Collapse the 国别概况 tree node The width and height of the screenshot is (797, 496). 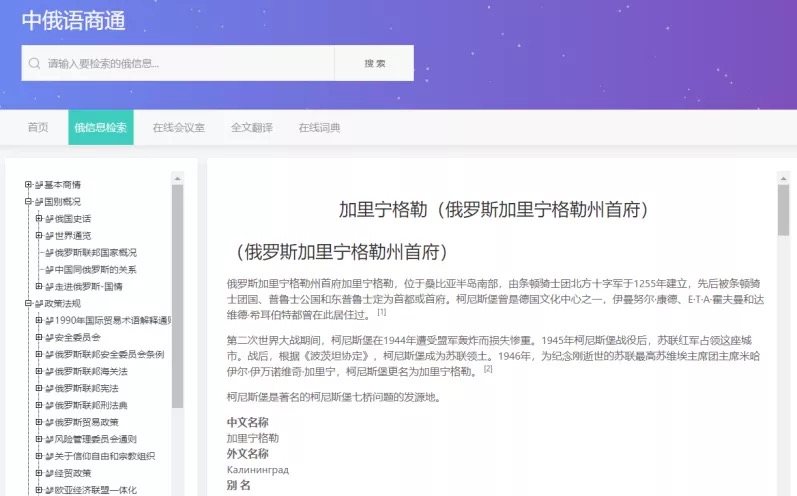(28, 202)
